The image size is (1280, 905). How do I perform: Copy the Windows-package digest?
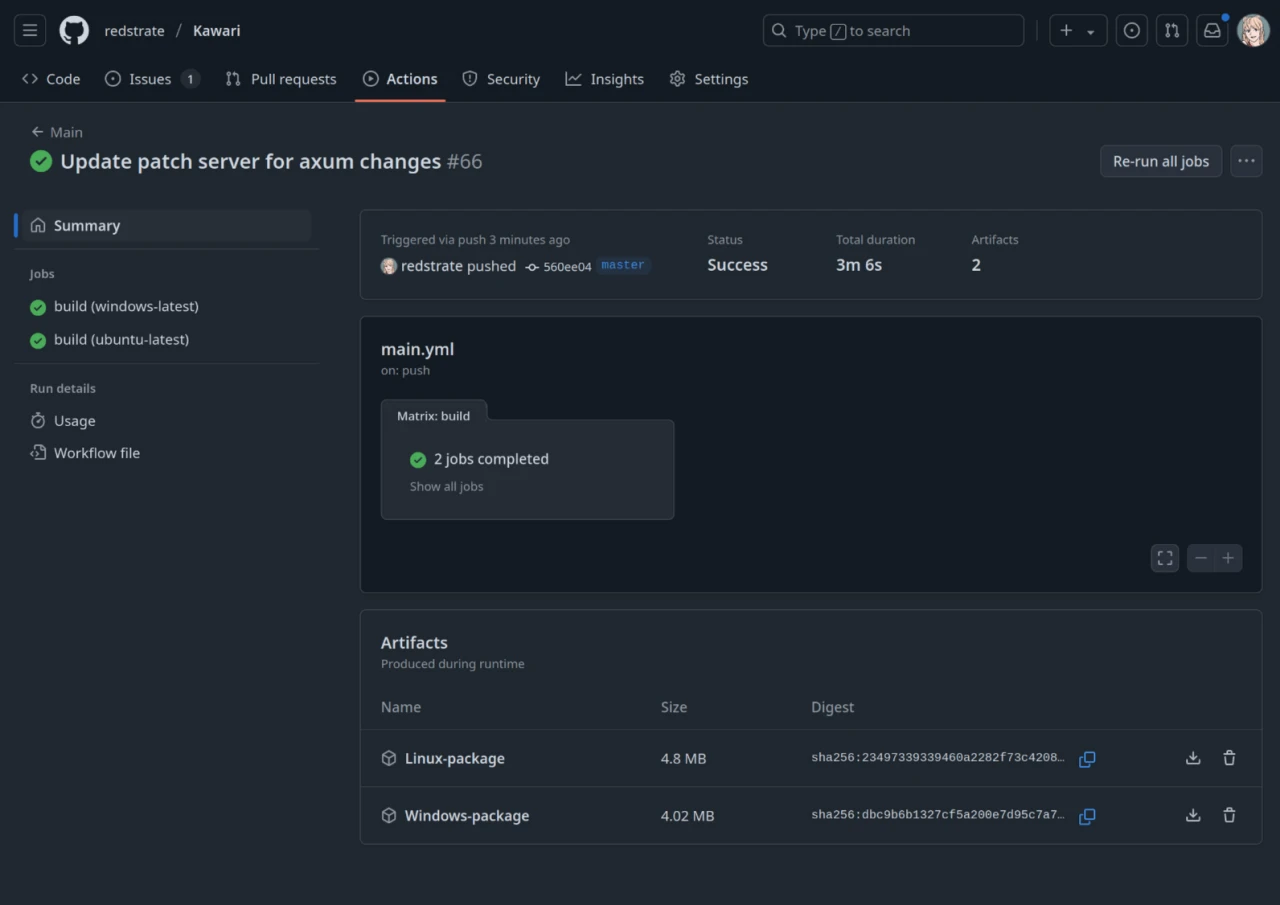(1087, 816)
